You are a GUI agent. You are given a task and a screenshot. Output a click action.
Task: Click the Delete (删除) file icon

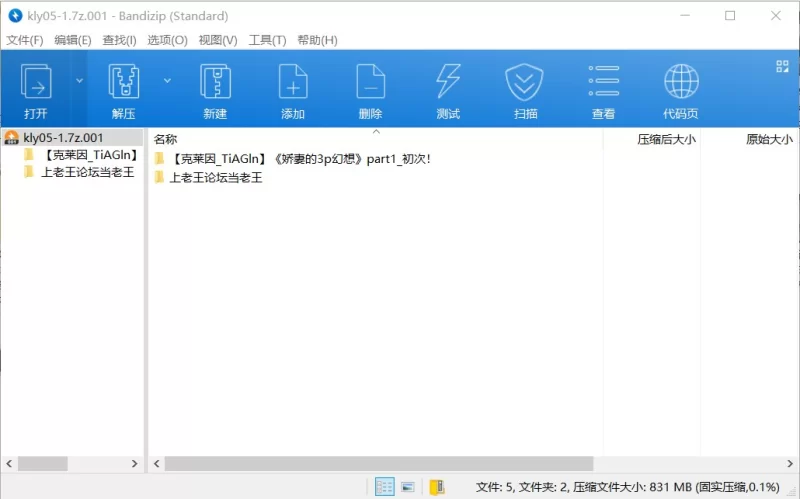[x=370, y=82]
